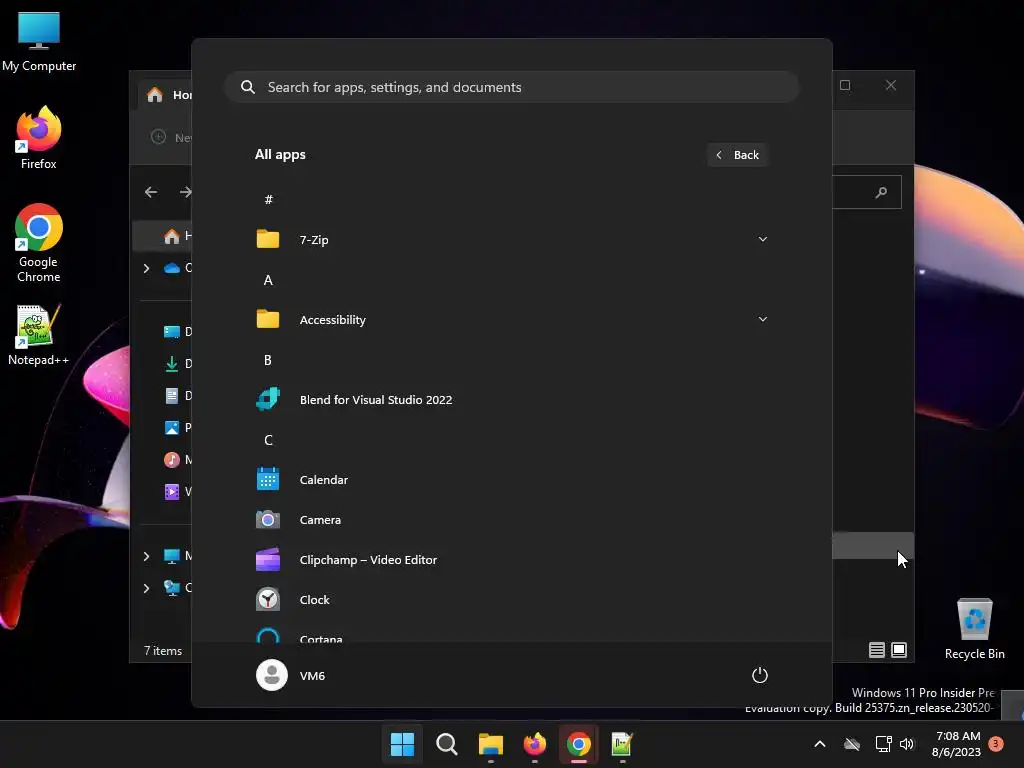
Task: Open the volume tray icon
Action: tap(906, 744)
